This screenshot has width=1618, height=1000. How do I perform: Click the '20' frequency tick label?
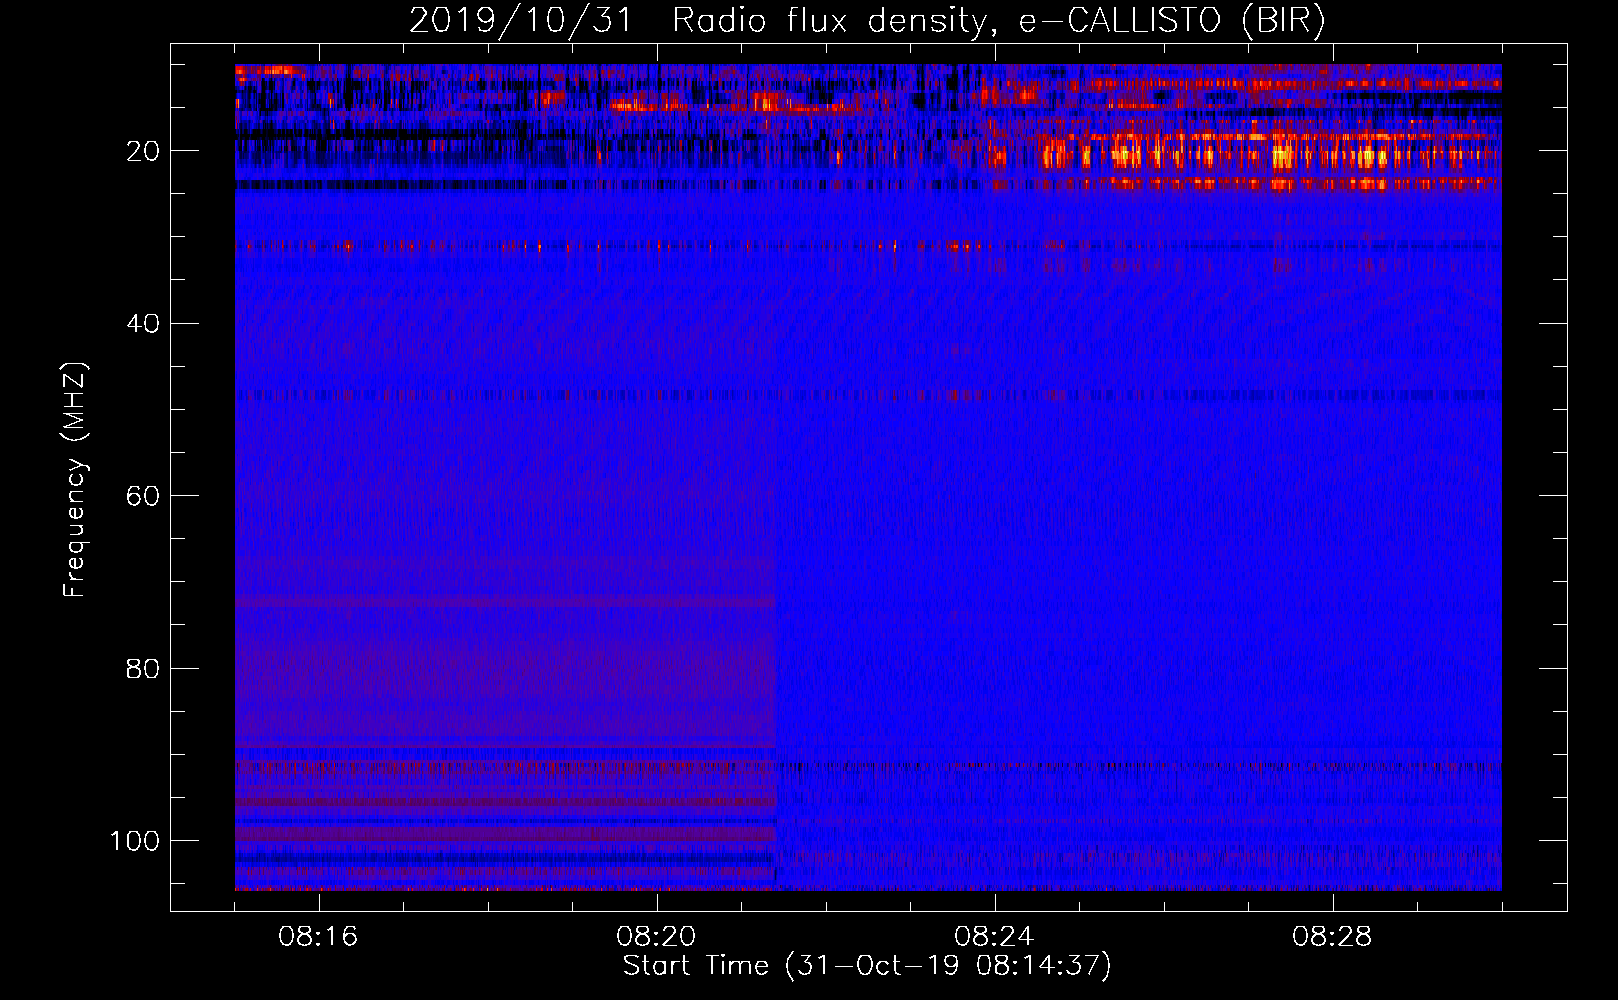(x=143, y=151)
